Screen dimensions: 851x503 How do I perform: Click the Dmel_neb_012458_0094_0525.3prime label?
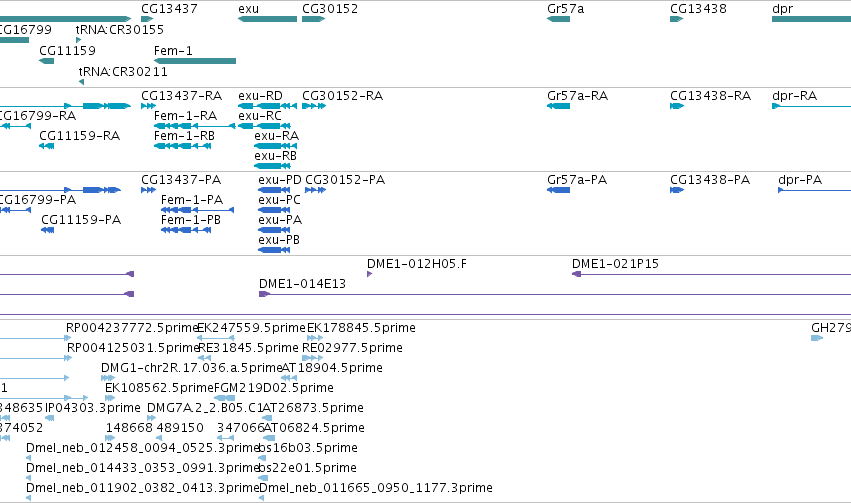(x=142, y=448)
